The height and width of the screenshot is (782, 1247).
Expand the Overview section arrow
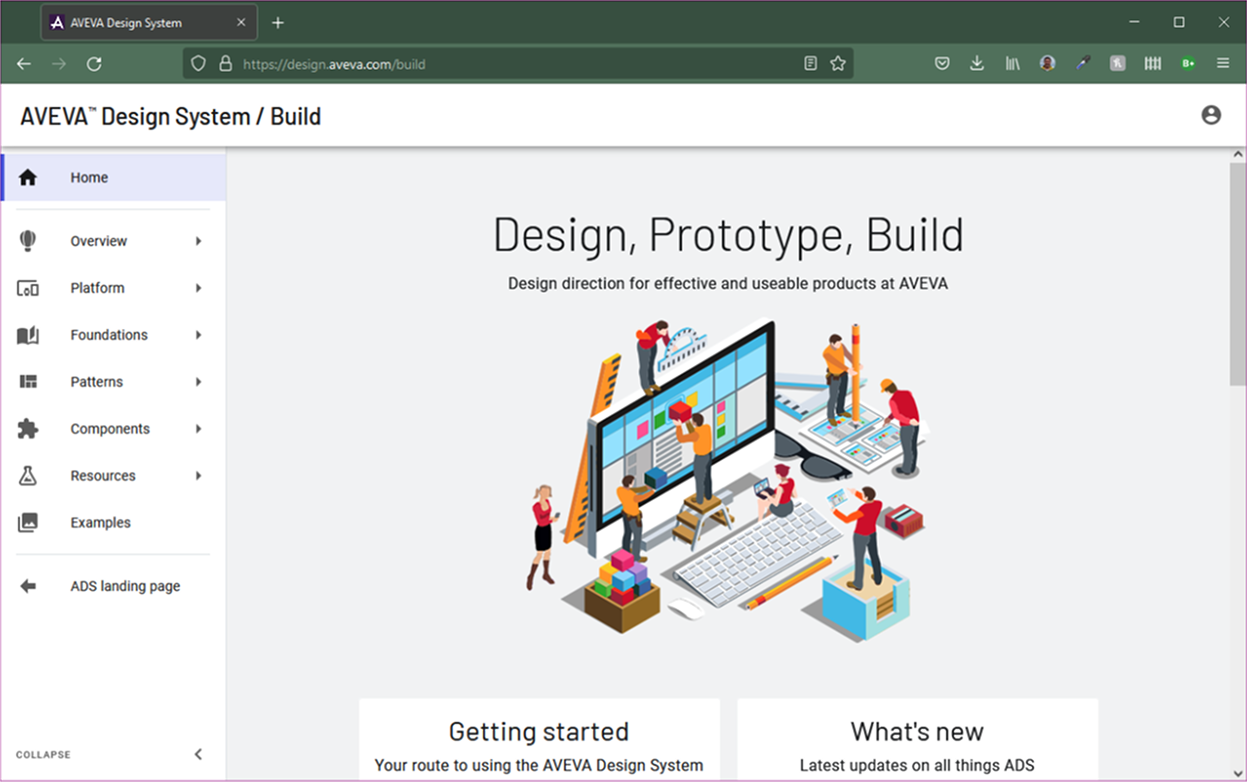click(x=198, y=241)
